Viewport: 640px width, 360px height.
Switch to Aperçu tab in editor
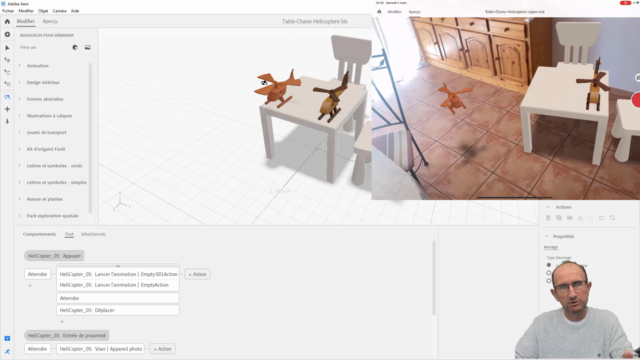[x=50, y=21]
